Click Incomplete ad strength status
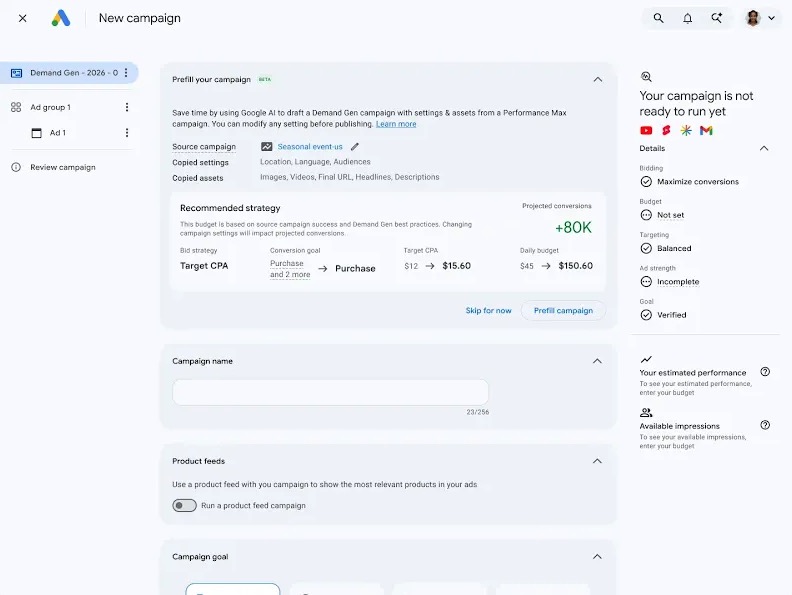This screenshot has width=792, height=595. pos(678,282)
